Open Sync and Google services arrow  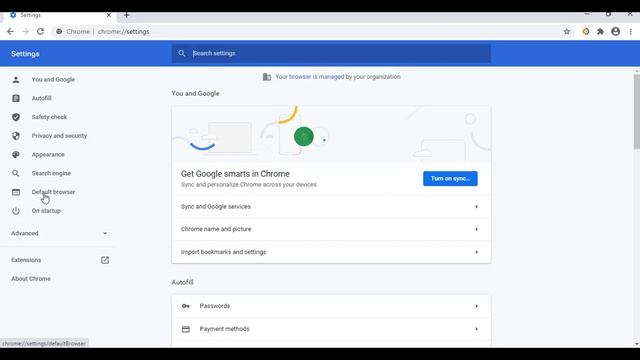476,207
